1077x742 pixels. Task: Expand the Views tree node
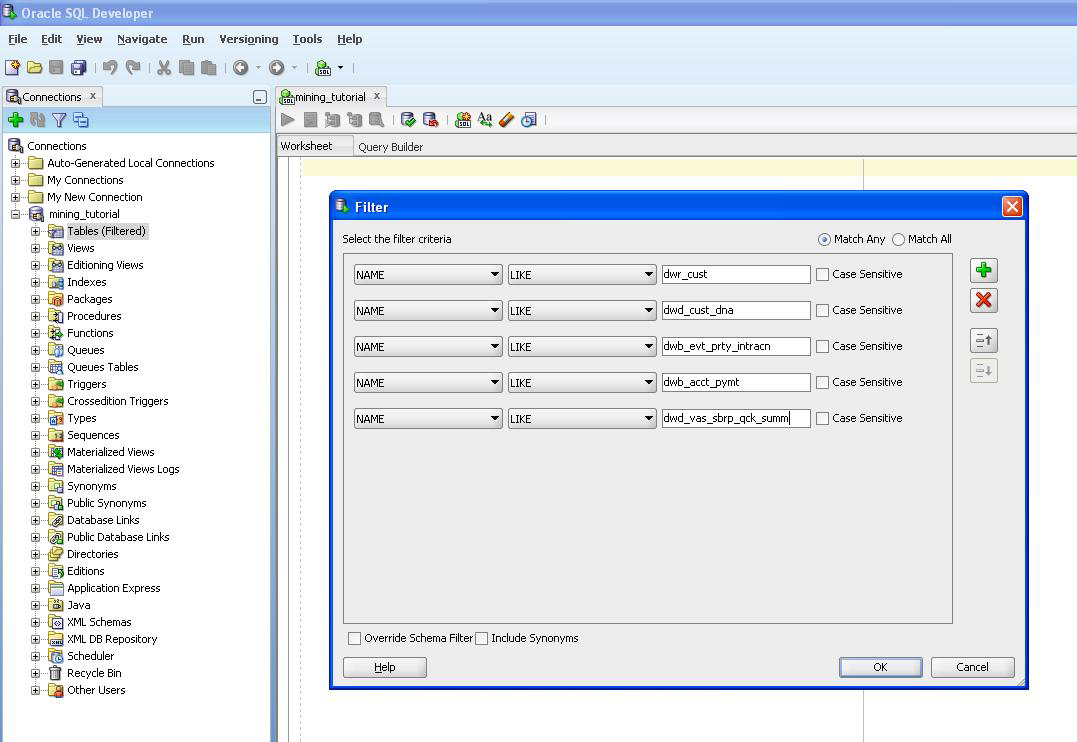[x=35, y=248]
